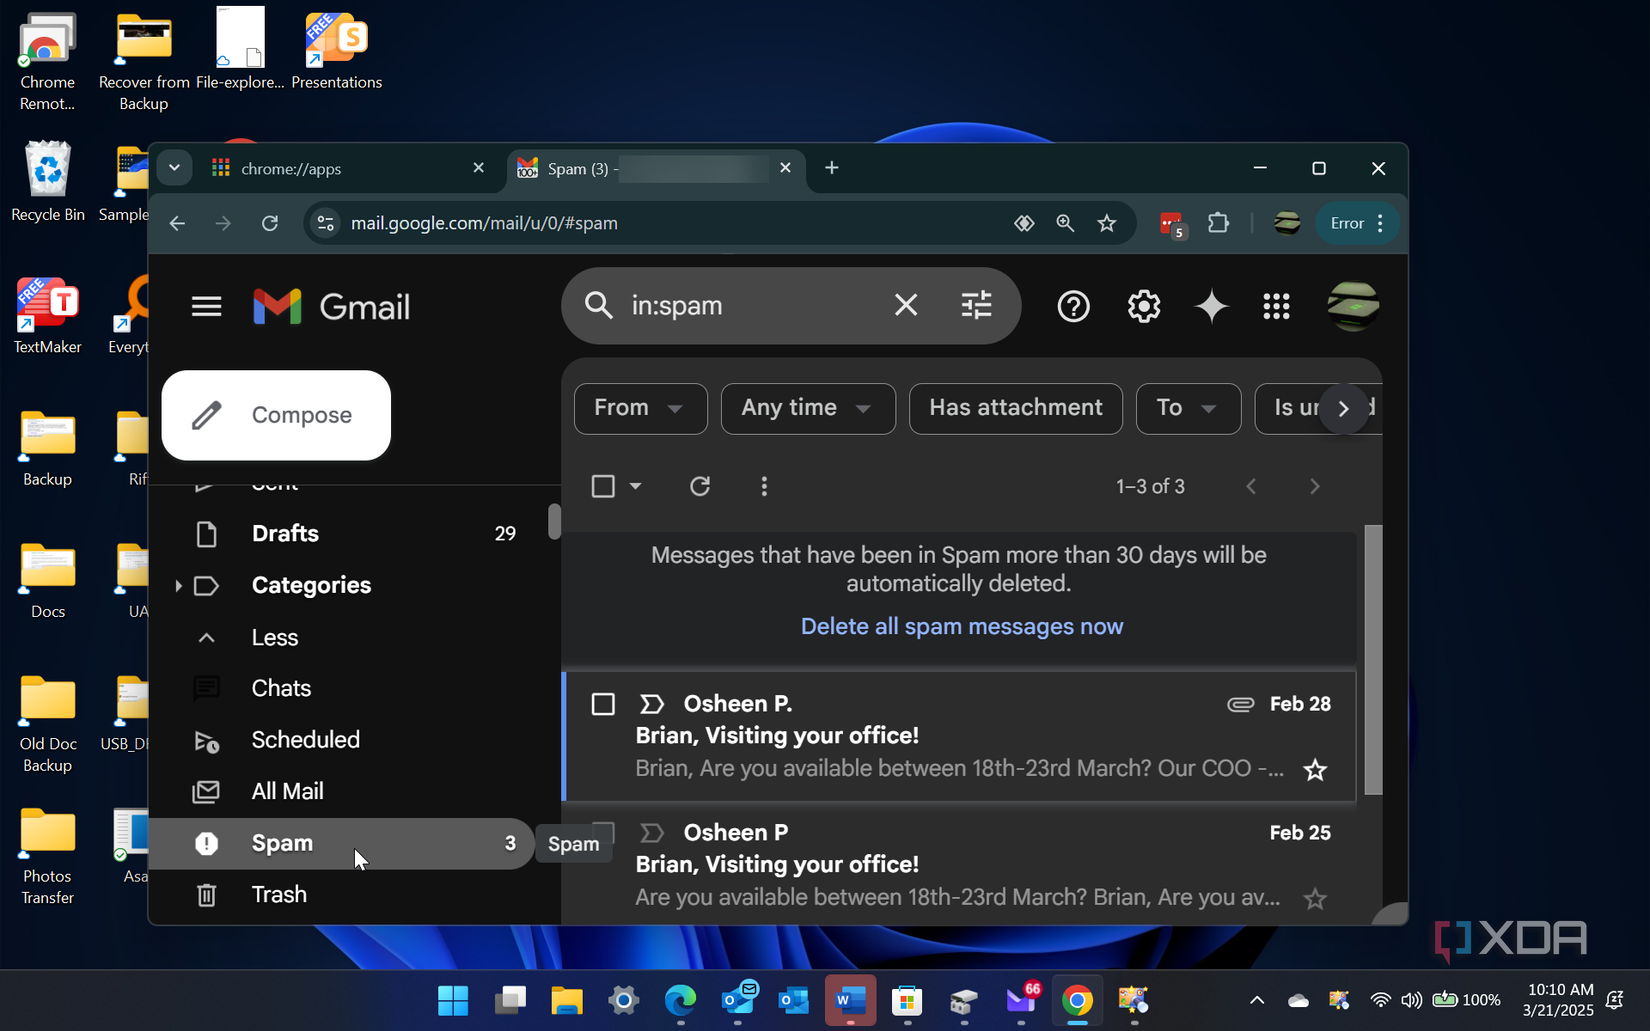This screenshot has height=1031, width=1650.
Task: Collapse sidebar with Less
Action: click(274, 638)
